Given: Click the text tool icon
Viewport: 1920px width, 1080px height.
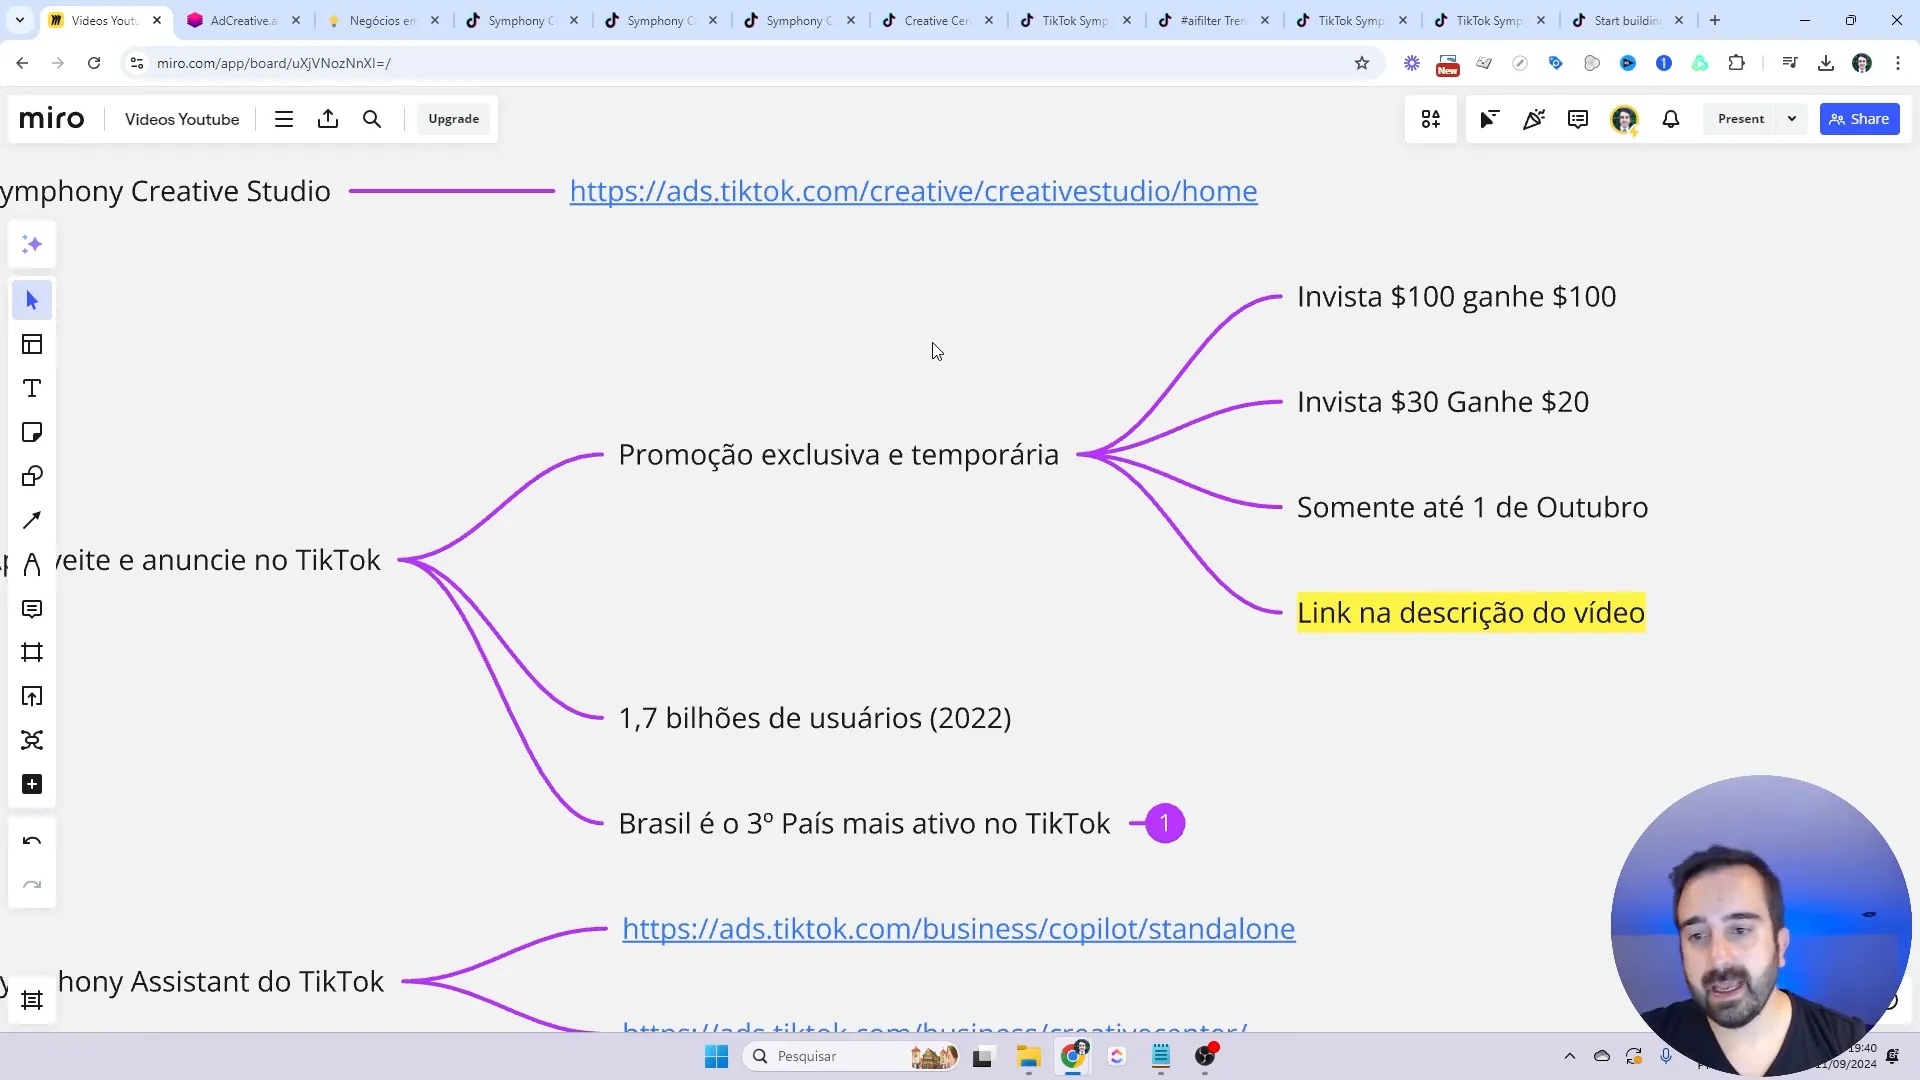Looking at the screenshot, I should click(x=32, y=388).
